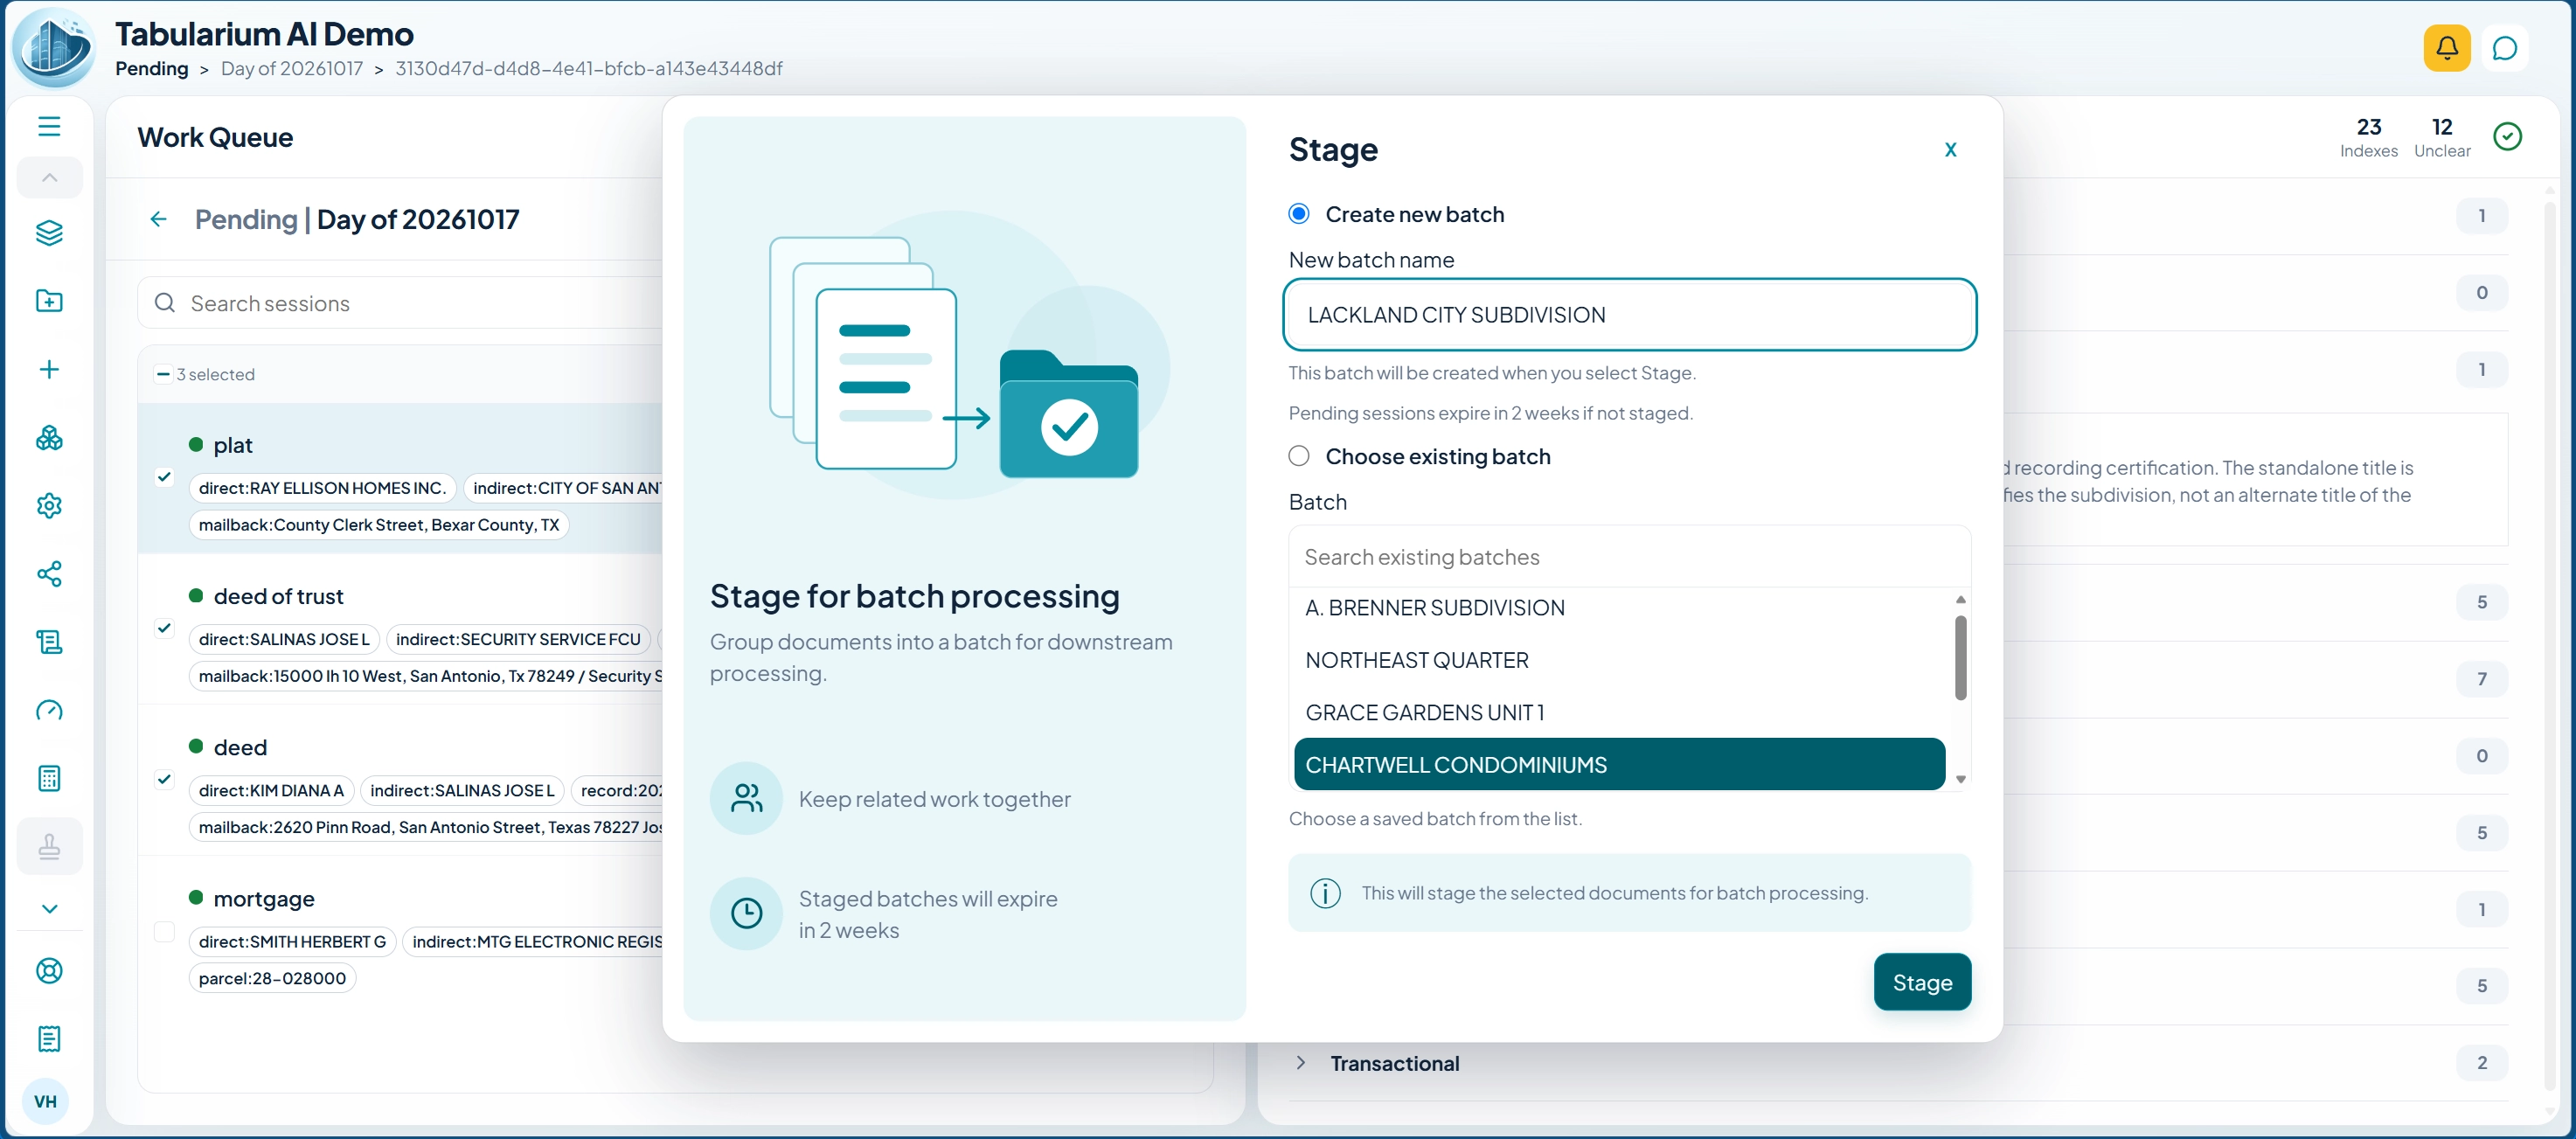Close the Stage dialog with X

pyautogui.click(x=1949, y=150)
